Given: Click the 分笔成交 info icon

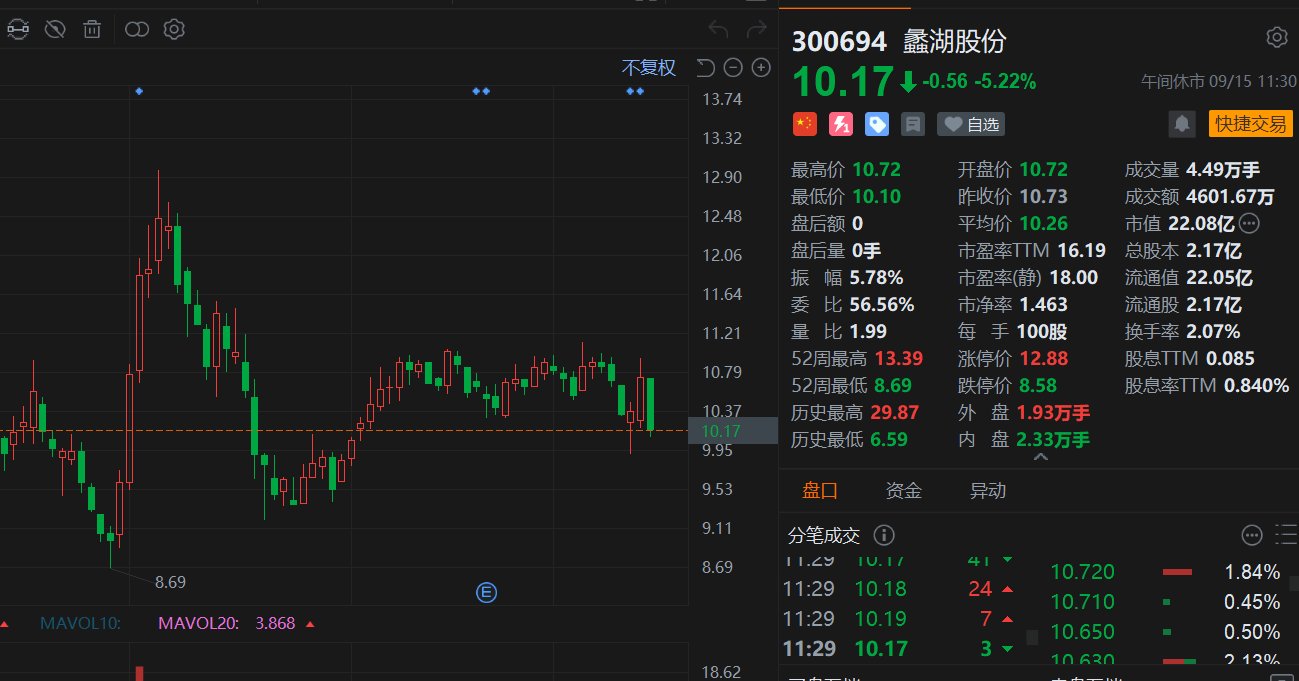Looking at the screenshot, I should 884,536.
